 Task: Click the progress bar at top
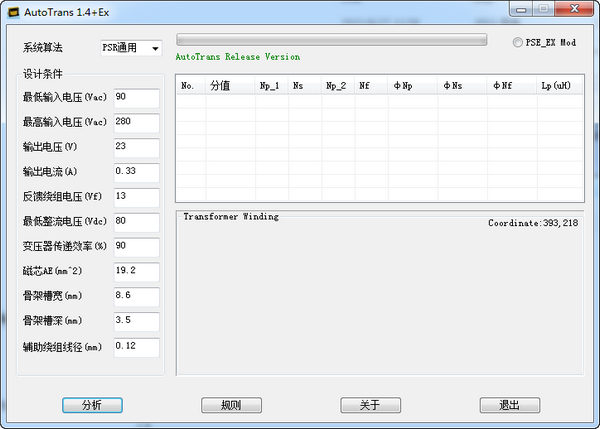331,39
